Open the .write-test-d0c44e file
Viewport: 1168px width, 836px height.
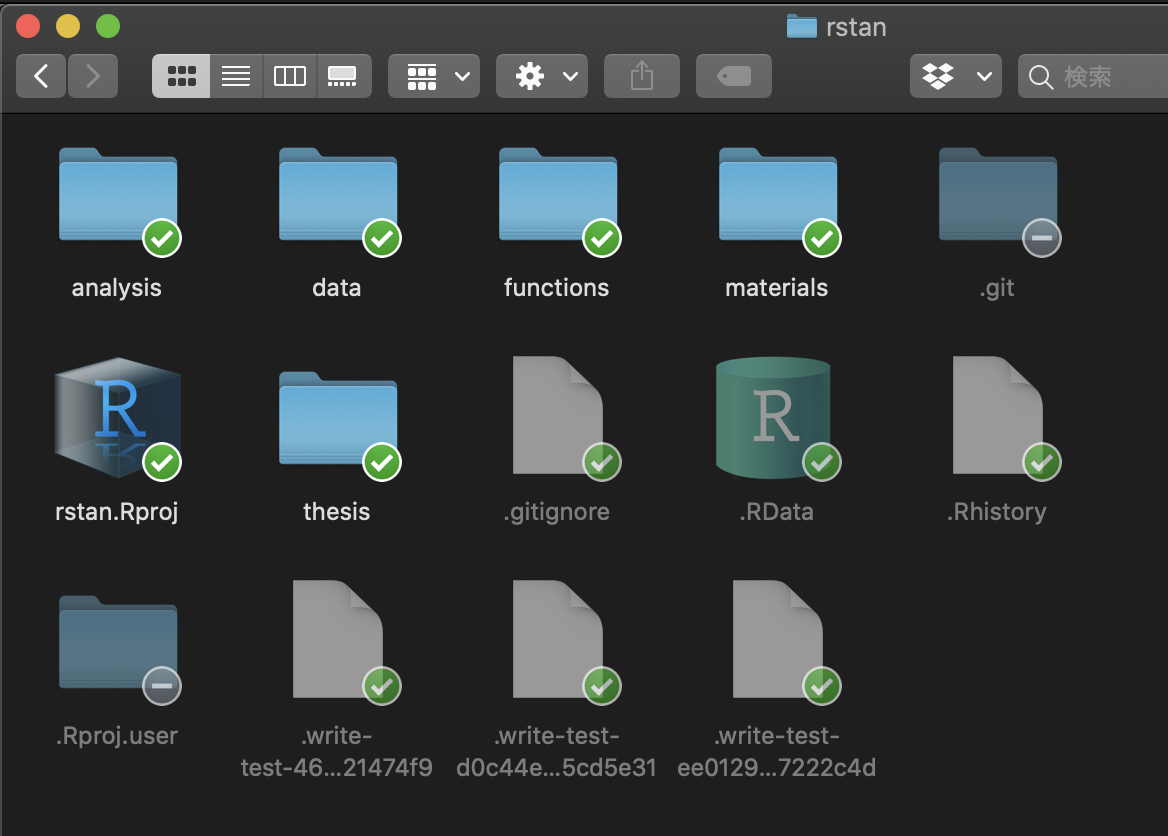[557, 640]
